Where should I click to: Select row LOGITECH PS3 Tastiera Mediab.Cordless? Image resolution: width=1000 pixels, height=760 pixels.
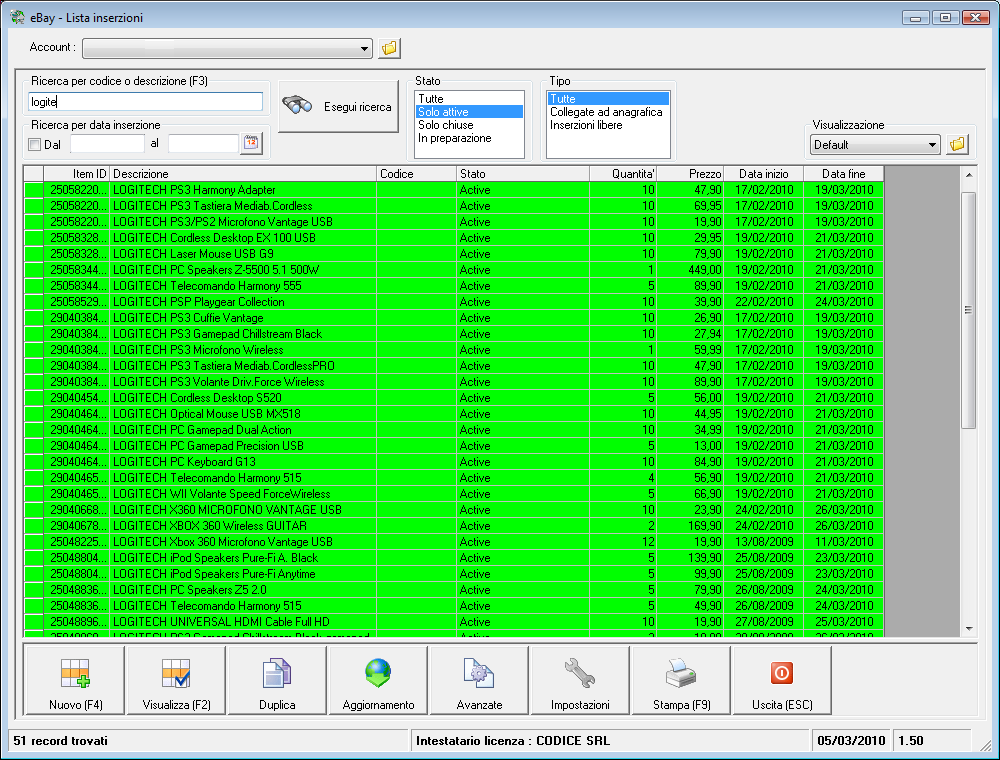click(x=453, y=206)
